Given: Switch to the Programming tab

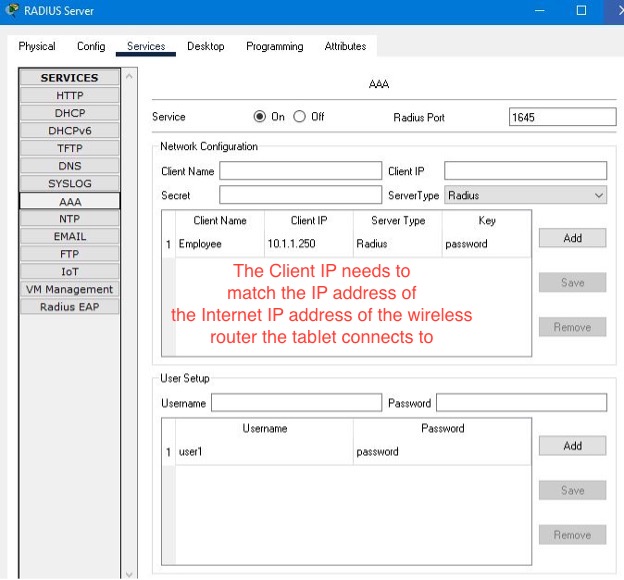Looking at the screenshot, I should [x=275, y=47].
